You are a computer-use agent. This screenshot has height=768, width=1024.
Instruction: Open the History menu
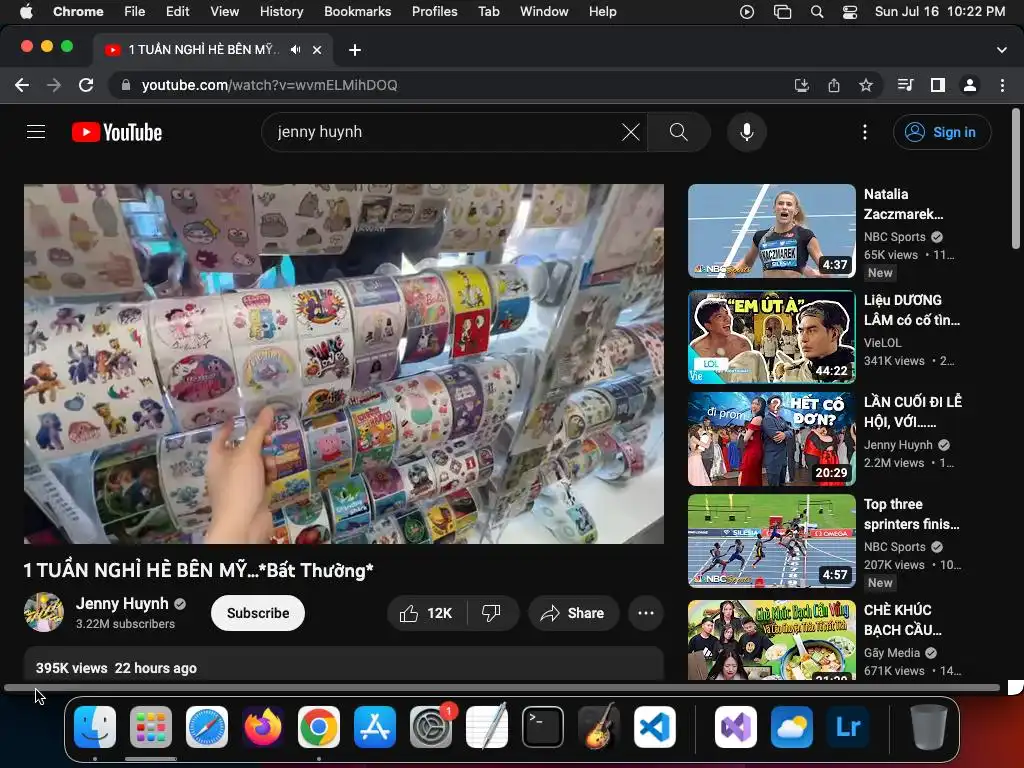(x=281, y=12)
